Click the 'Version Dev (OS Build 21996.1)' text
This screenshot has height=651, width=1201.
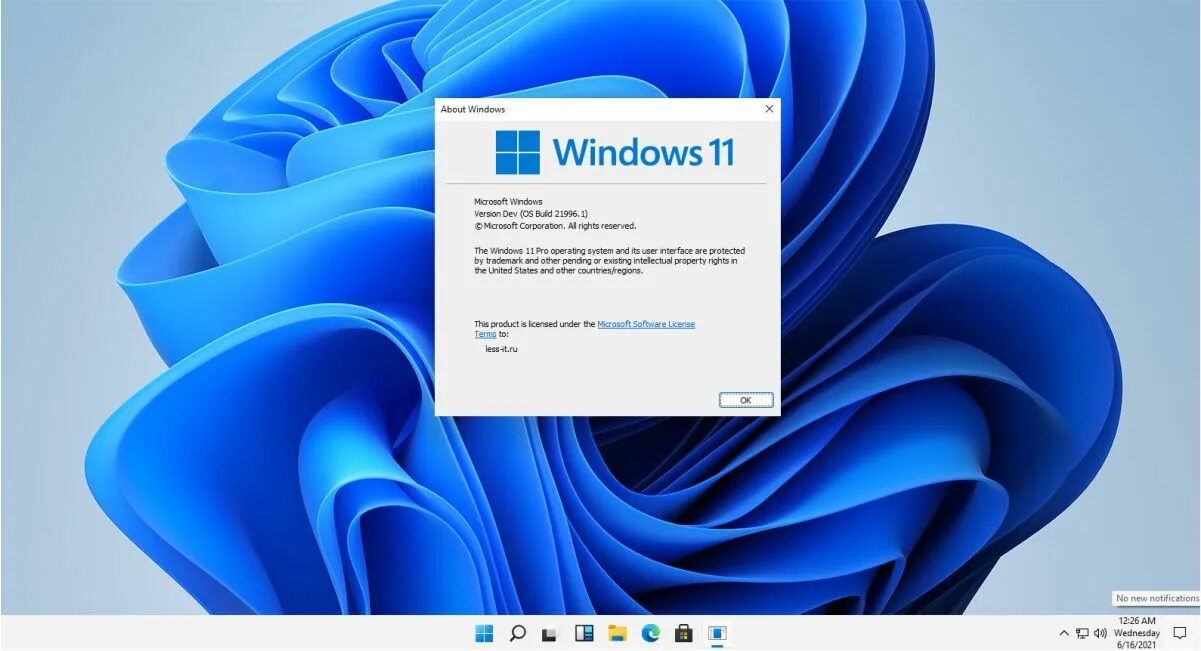click(531, 214)
